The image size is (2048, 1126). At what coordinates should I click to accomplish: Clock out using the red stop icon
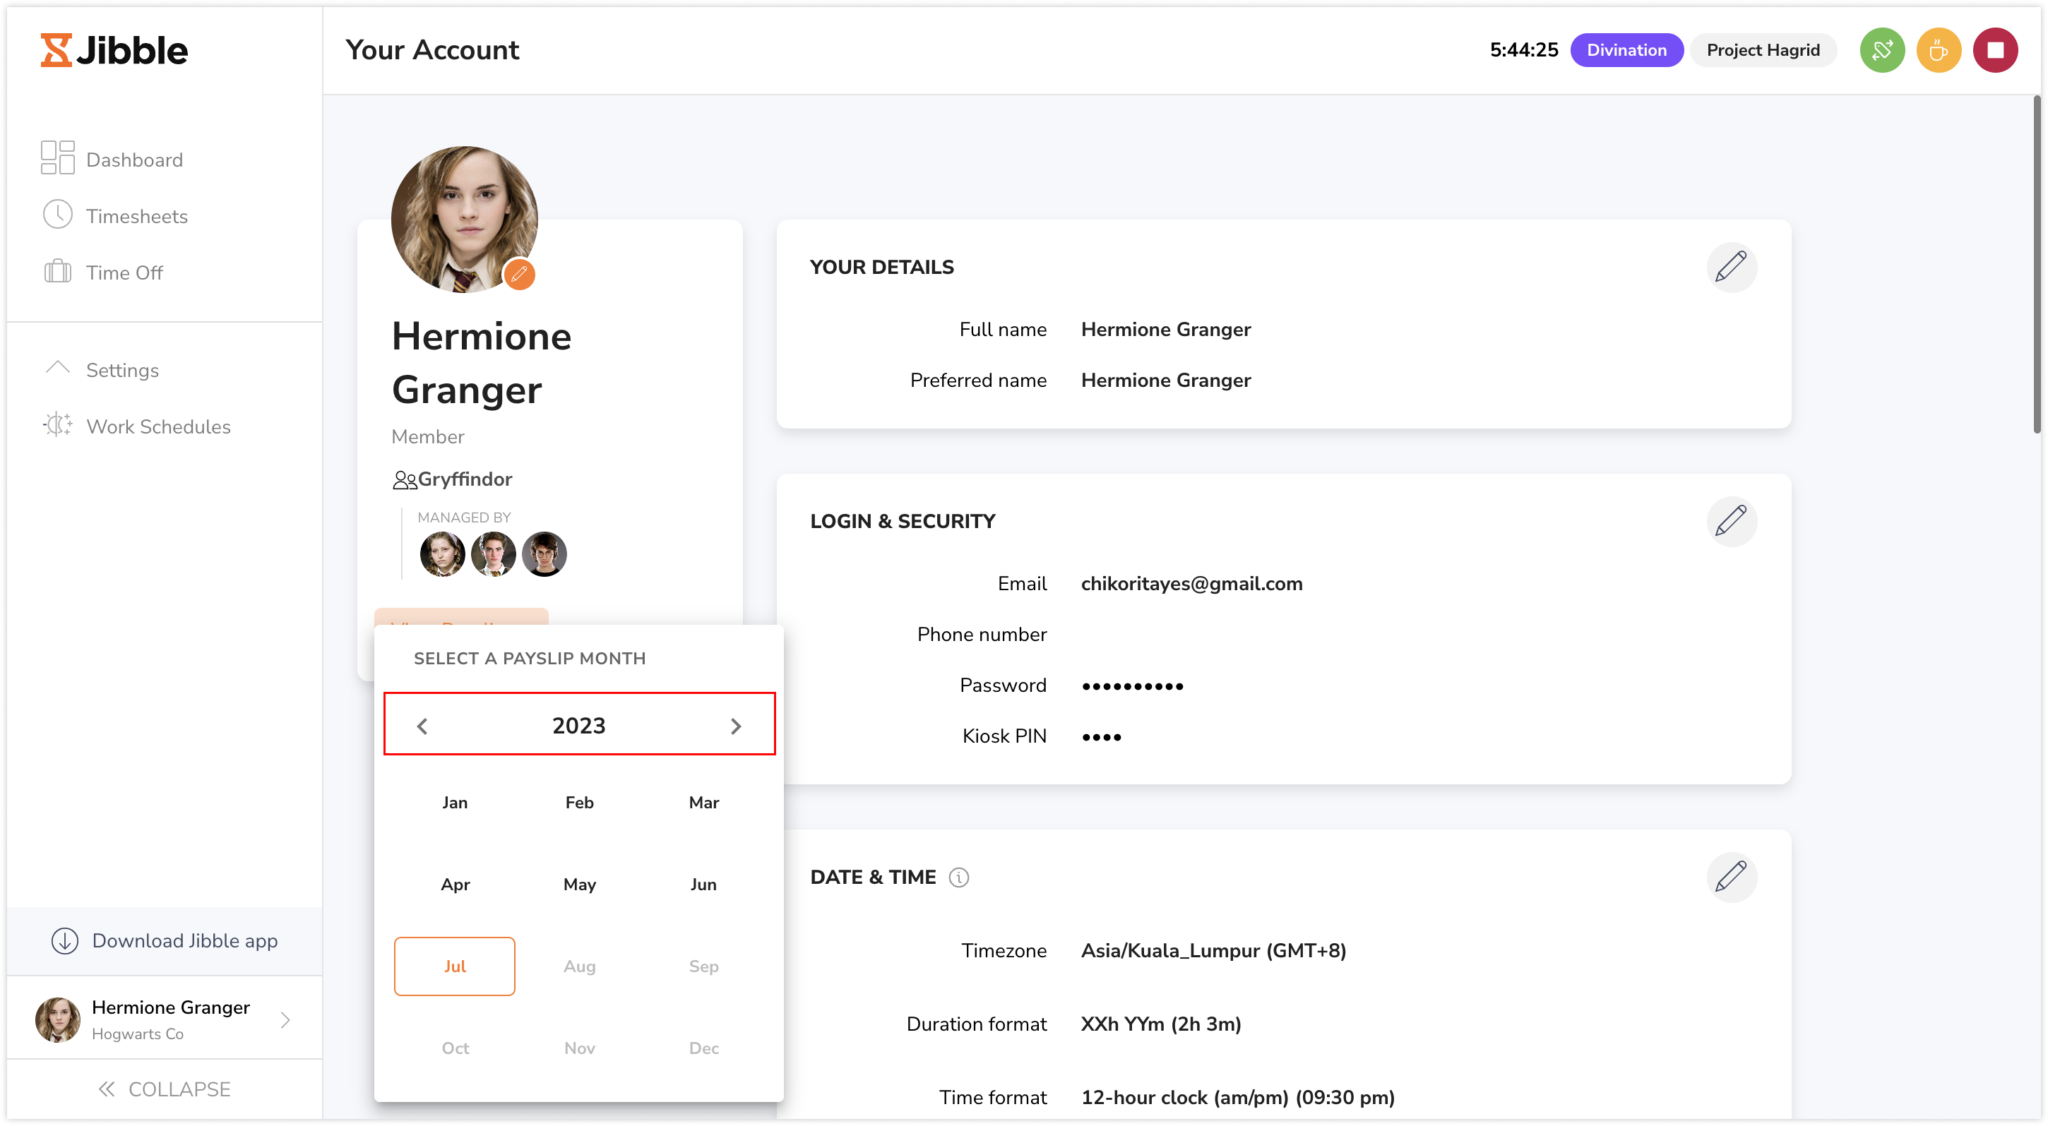pyautogui.click(x=1995, y=49)
